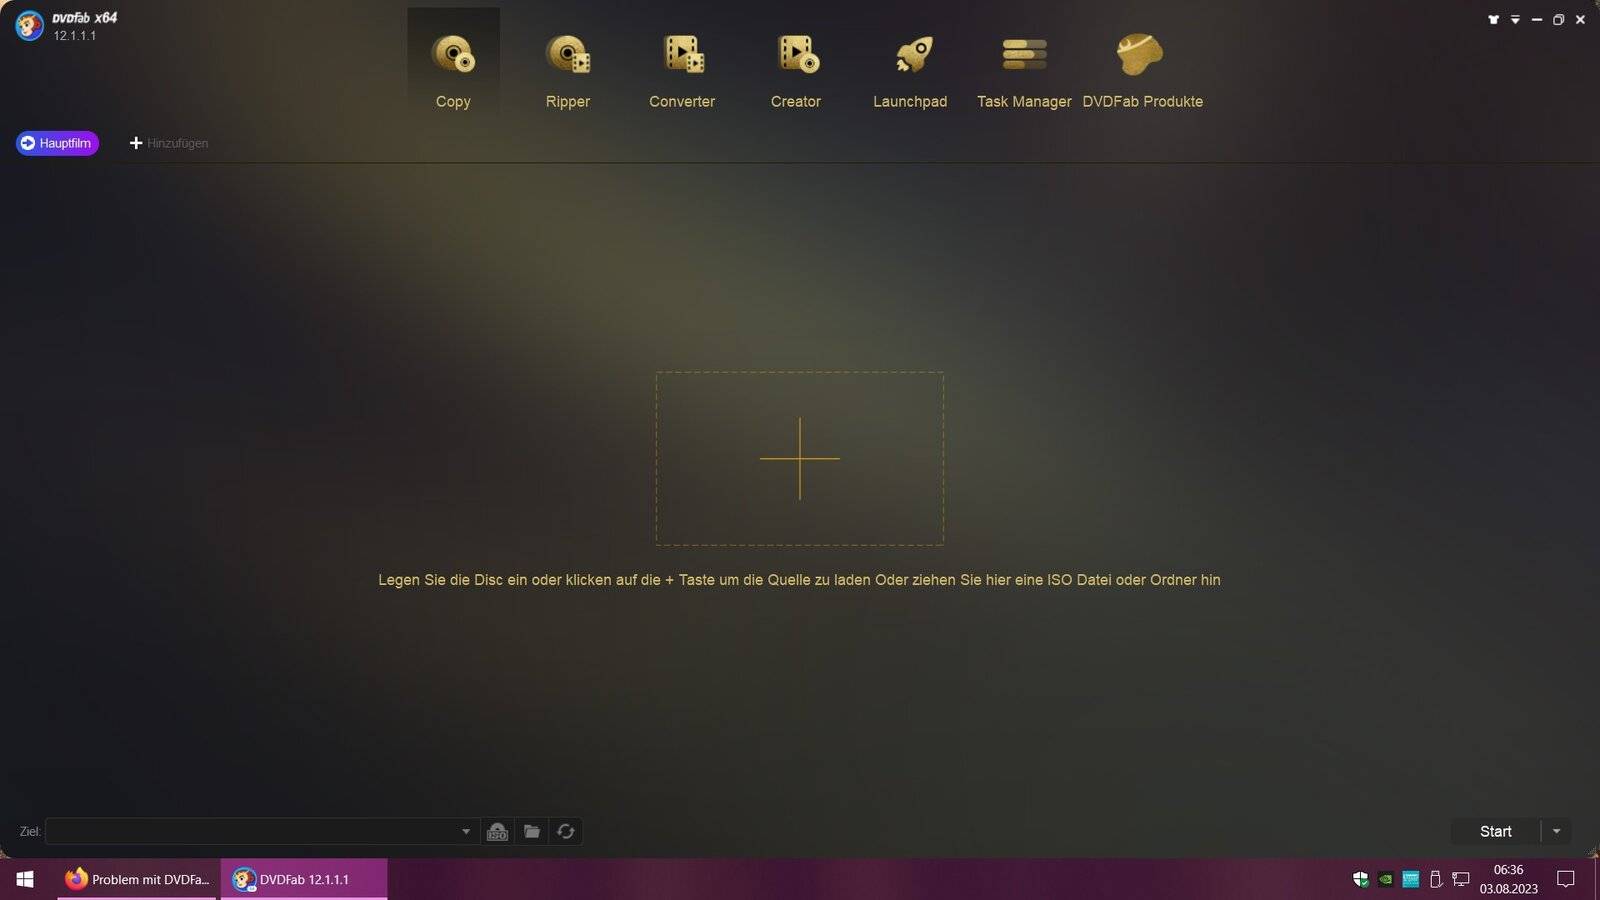Image resolution: width=1600 pixels, height=900 pixels.
Task: Open the title bar settings menu arrow
Action: tap(1515, 19)
